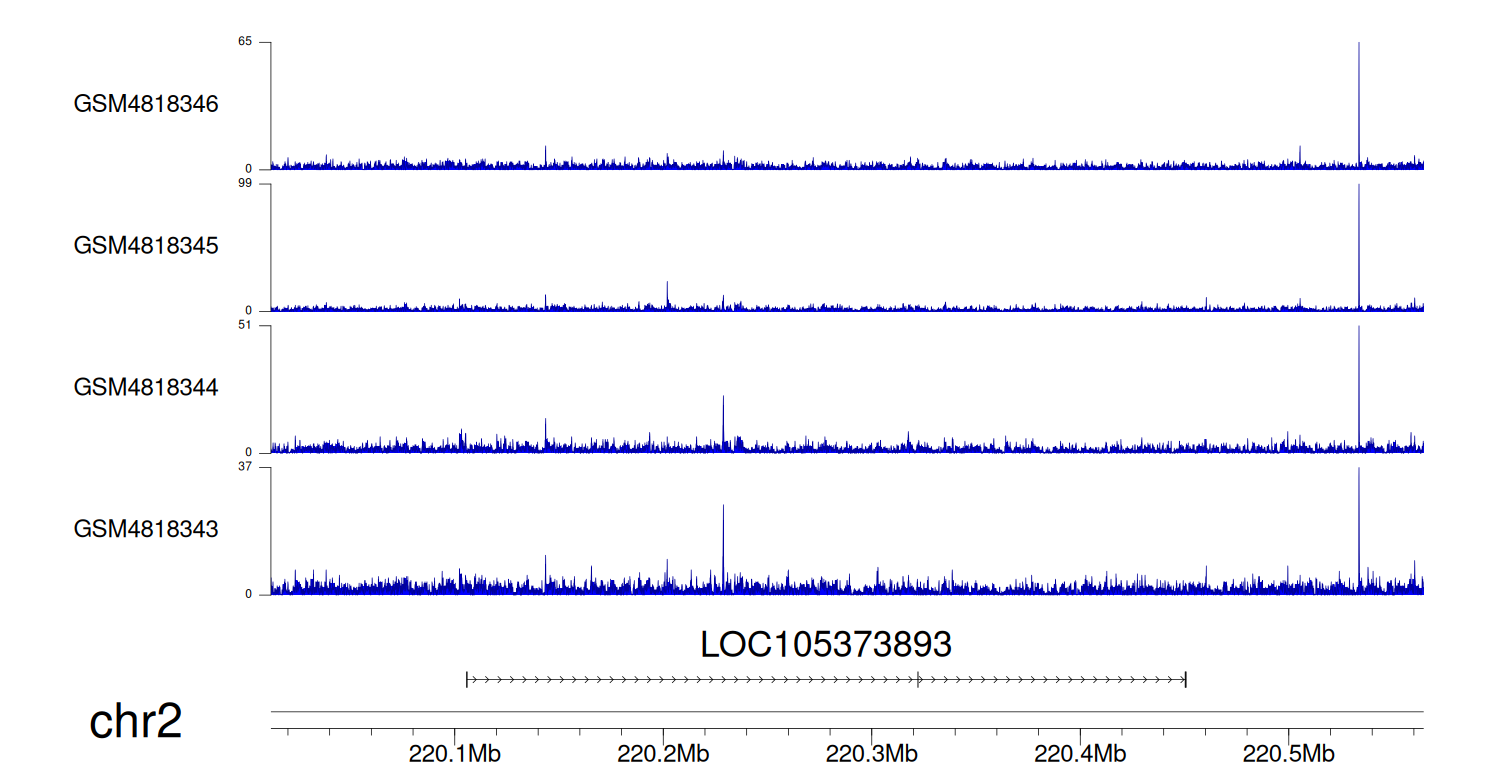
Task: Pick the 220.4Mb axis label
Action: pos(1080,754)
